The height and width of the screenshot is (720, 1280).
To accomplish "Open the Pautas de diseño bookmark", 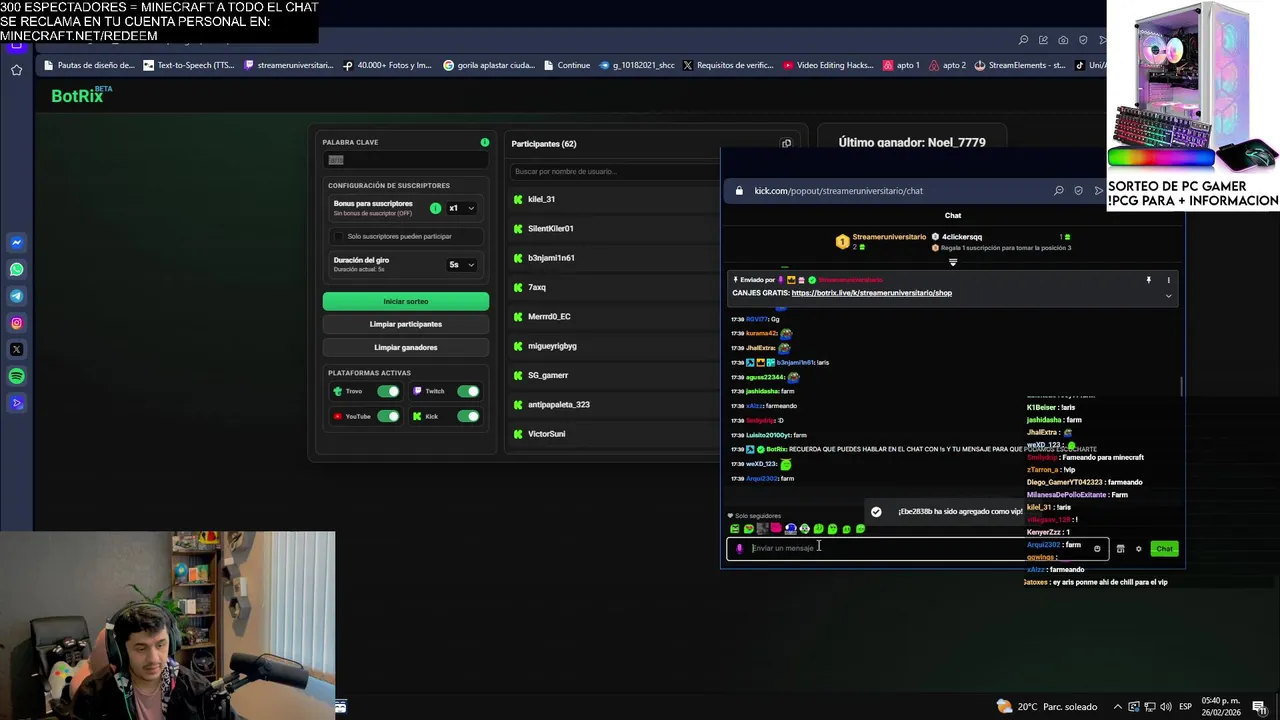I will [88, 65].
